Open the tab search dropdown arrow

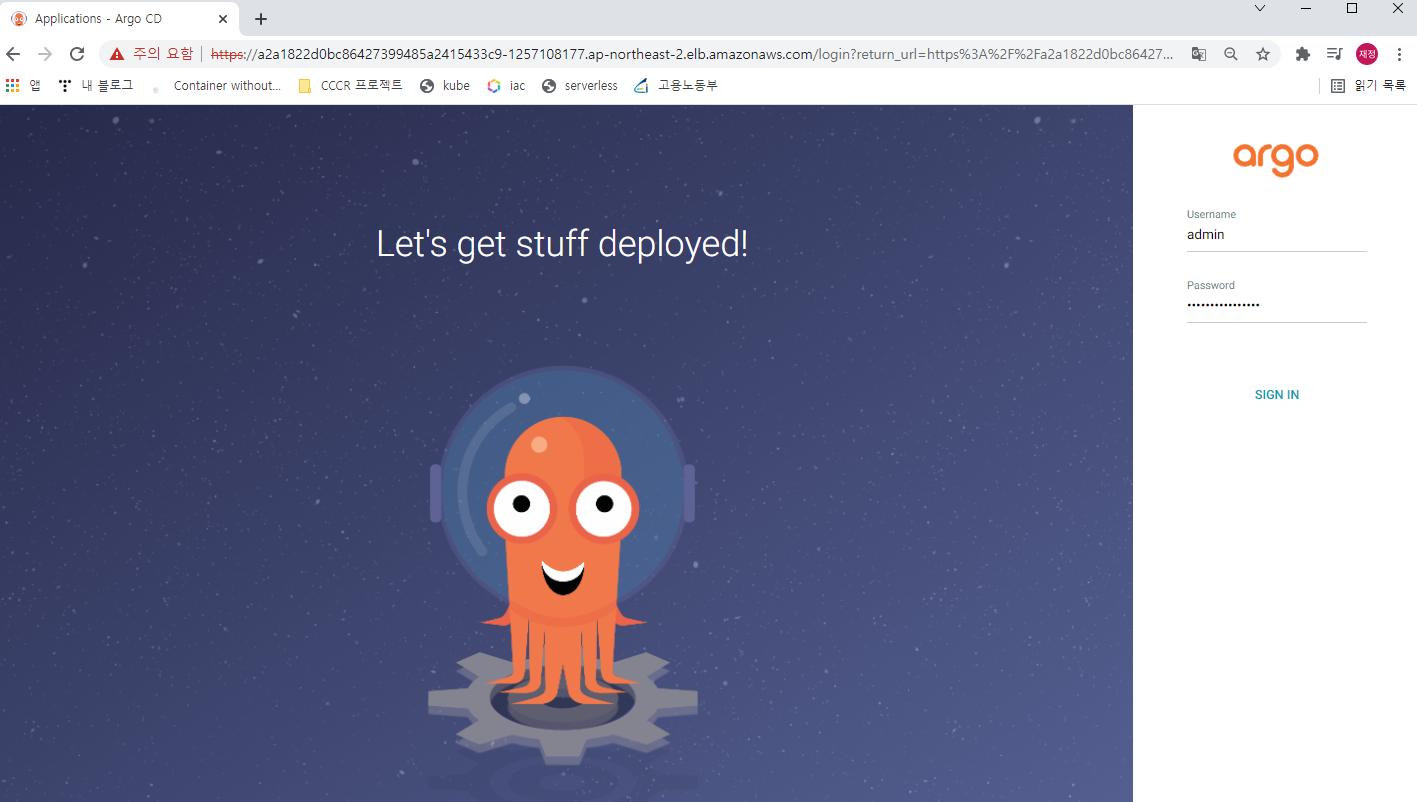1260,8
